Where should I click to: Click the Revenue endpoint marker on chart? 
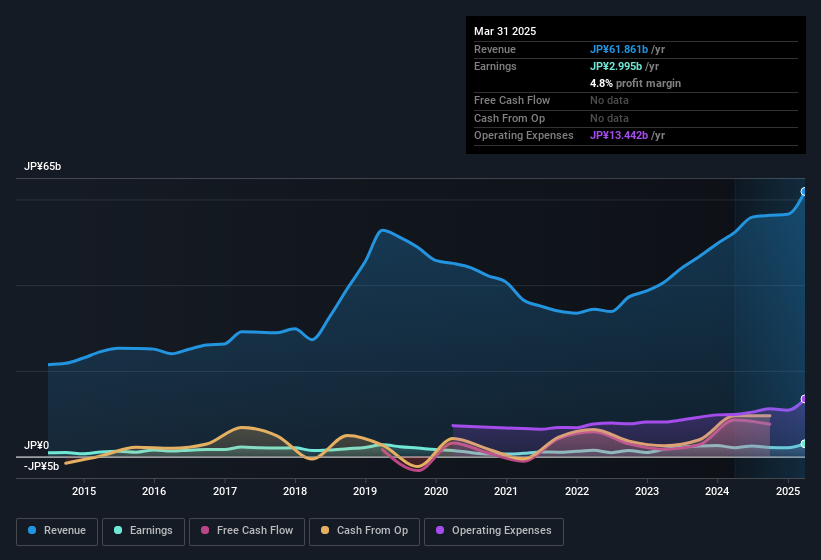click(x=804, y=192)
